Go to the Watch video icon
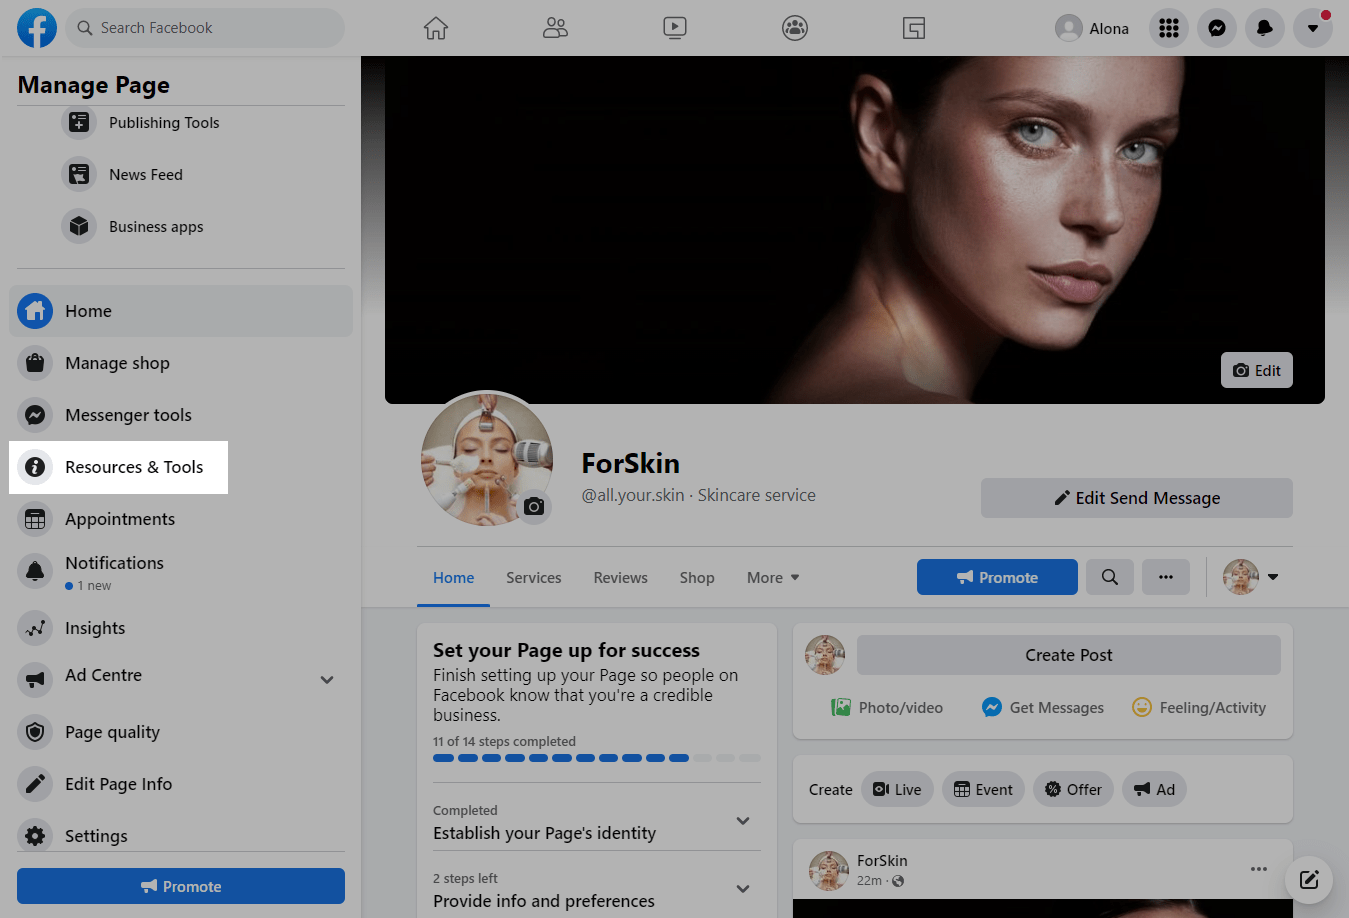The width and height of the screenshot is (1349, 918). [675, 28]
